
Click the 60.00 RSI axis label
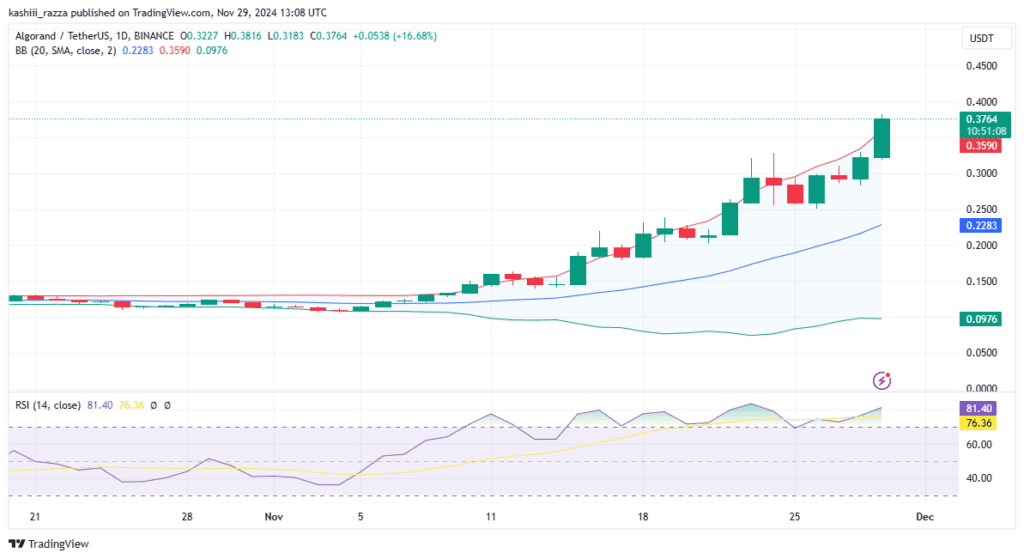click(x=979, y=445)
